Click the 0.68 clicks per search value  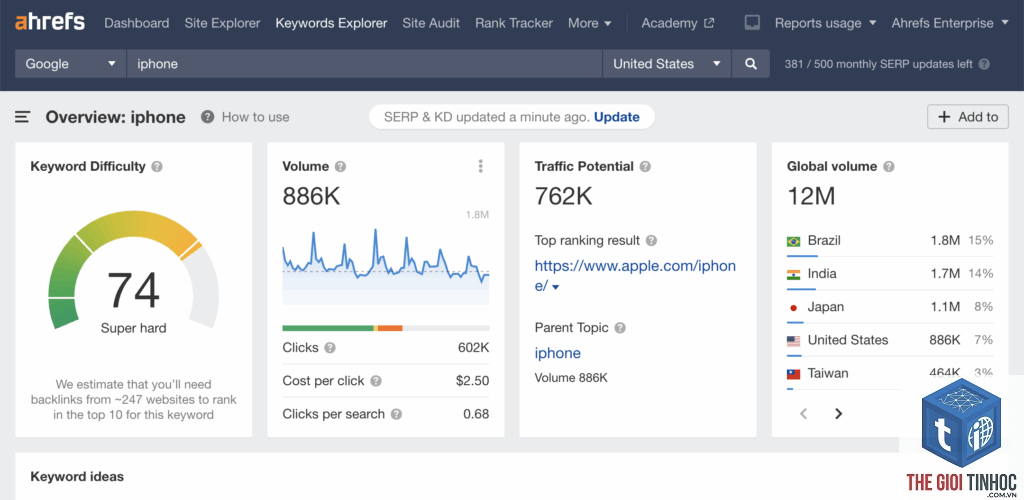click(476, 414)
